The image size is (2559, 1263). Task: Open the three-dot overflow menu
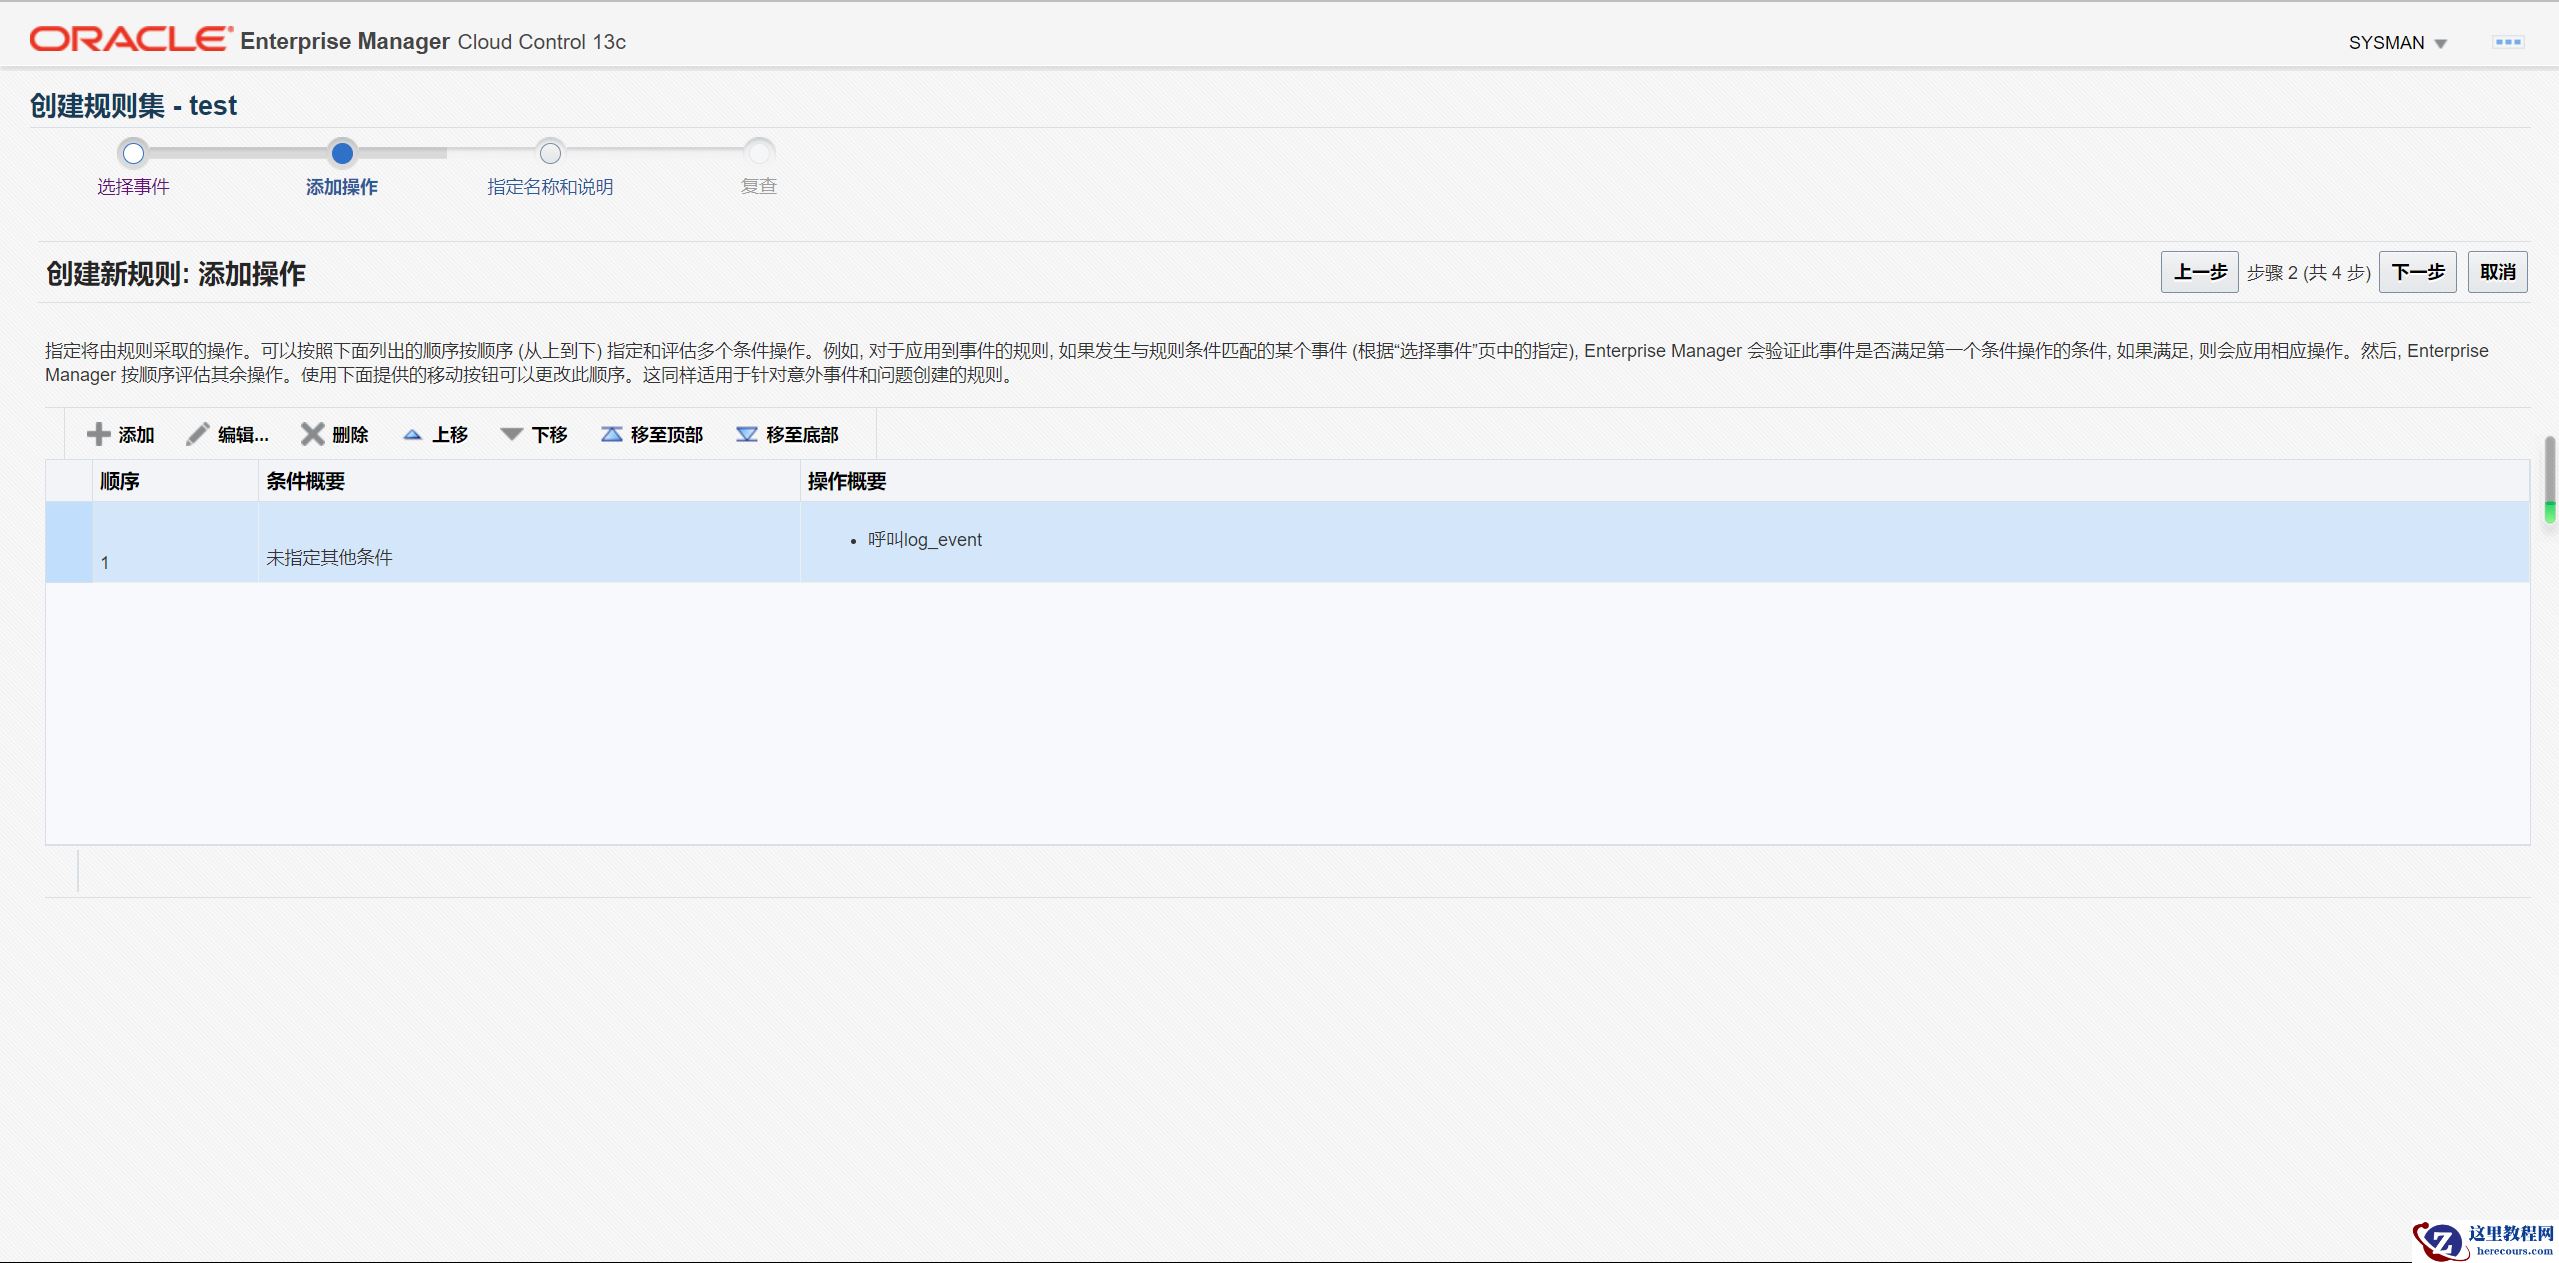2507,42
